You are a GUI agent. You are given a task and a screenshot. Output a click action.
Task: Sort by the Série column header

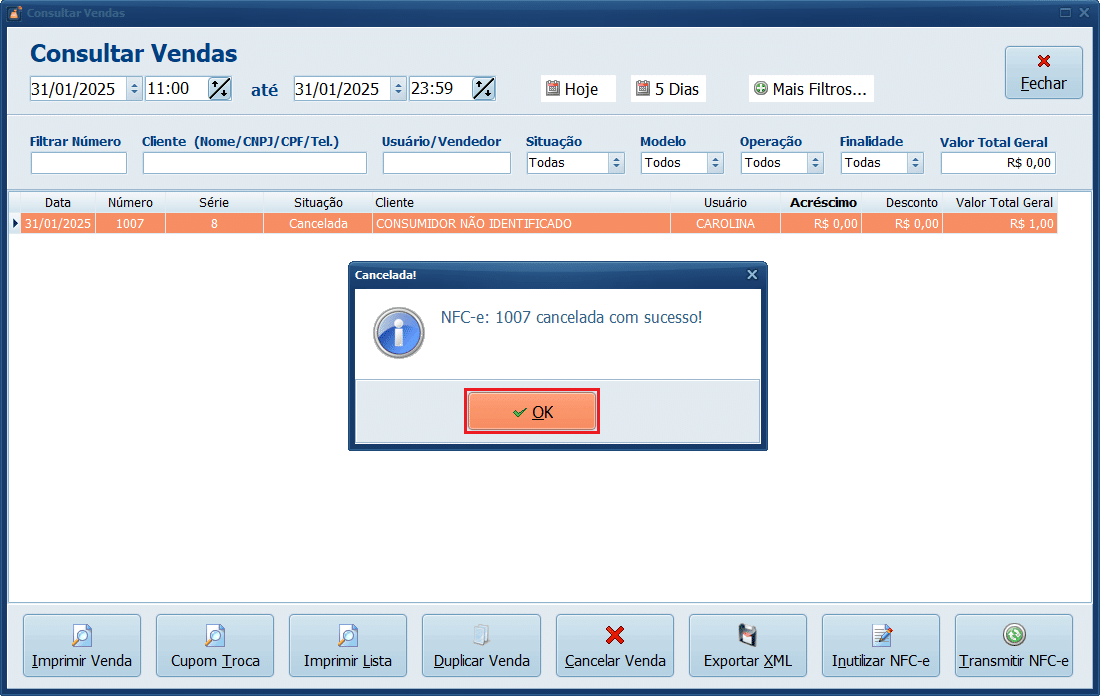[214, 202]
